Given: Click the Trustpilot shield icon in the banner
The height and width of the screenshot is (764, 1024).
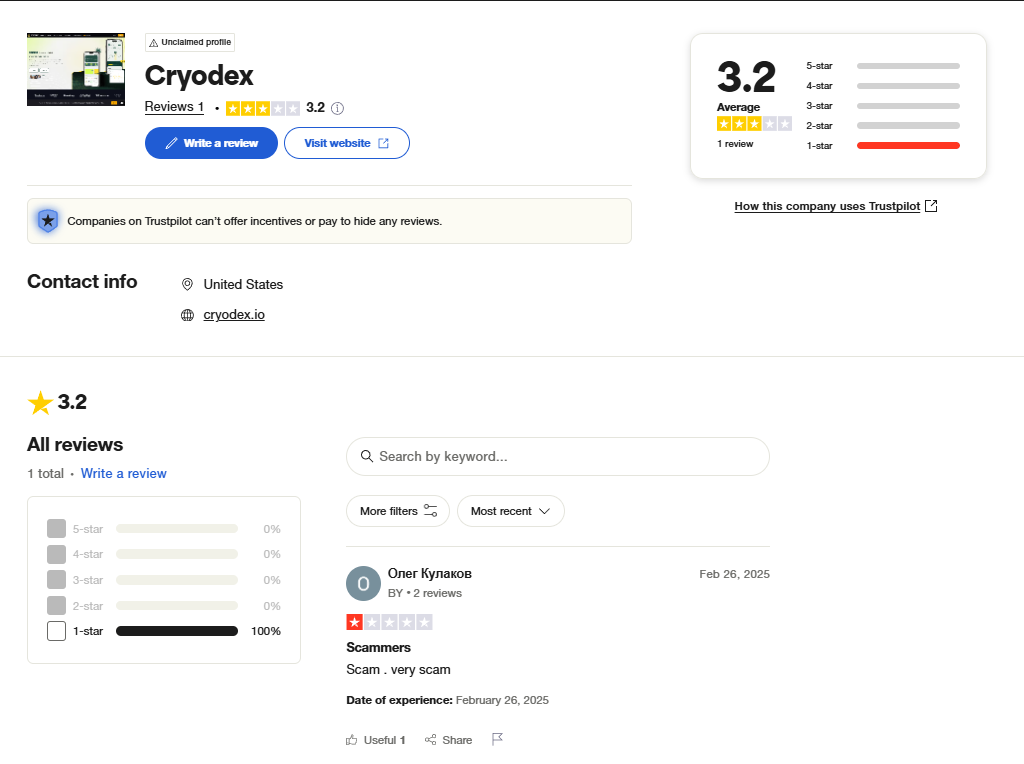Looking at the screenshot, I should (47, 220).
